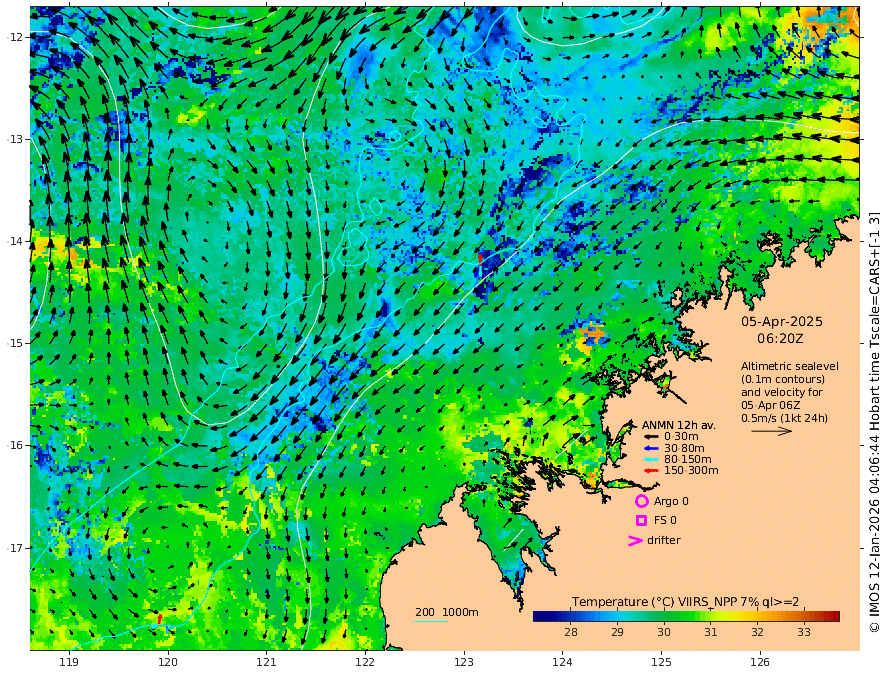Click the date label 05-Apr-2025
The height and width of the screenshot is (680, 880).
click(782, 322)
